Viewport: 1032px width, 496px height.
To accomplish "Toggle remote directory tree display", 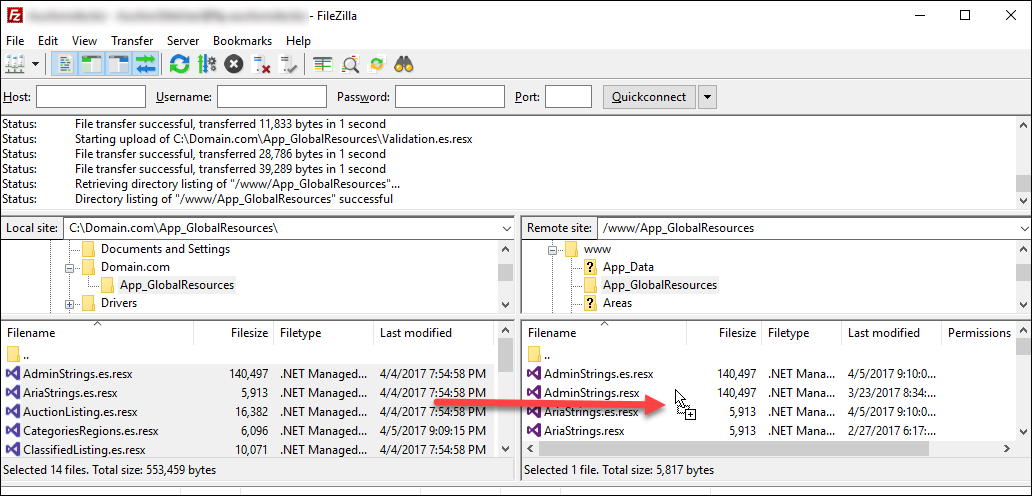I will coord(118,64).
